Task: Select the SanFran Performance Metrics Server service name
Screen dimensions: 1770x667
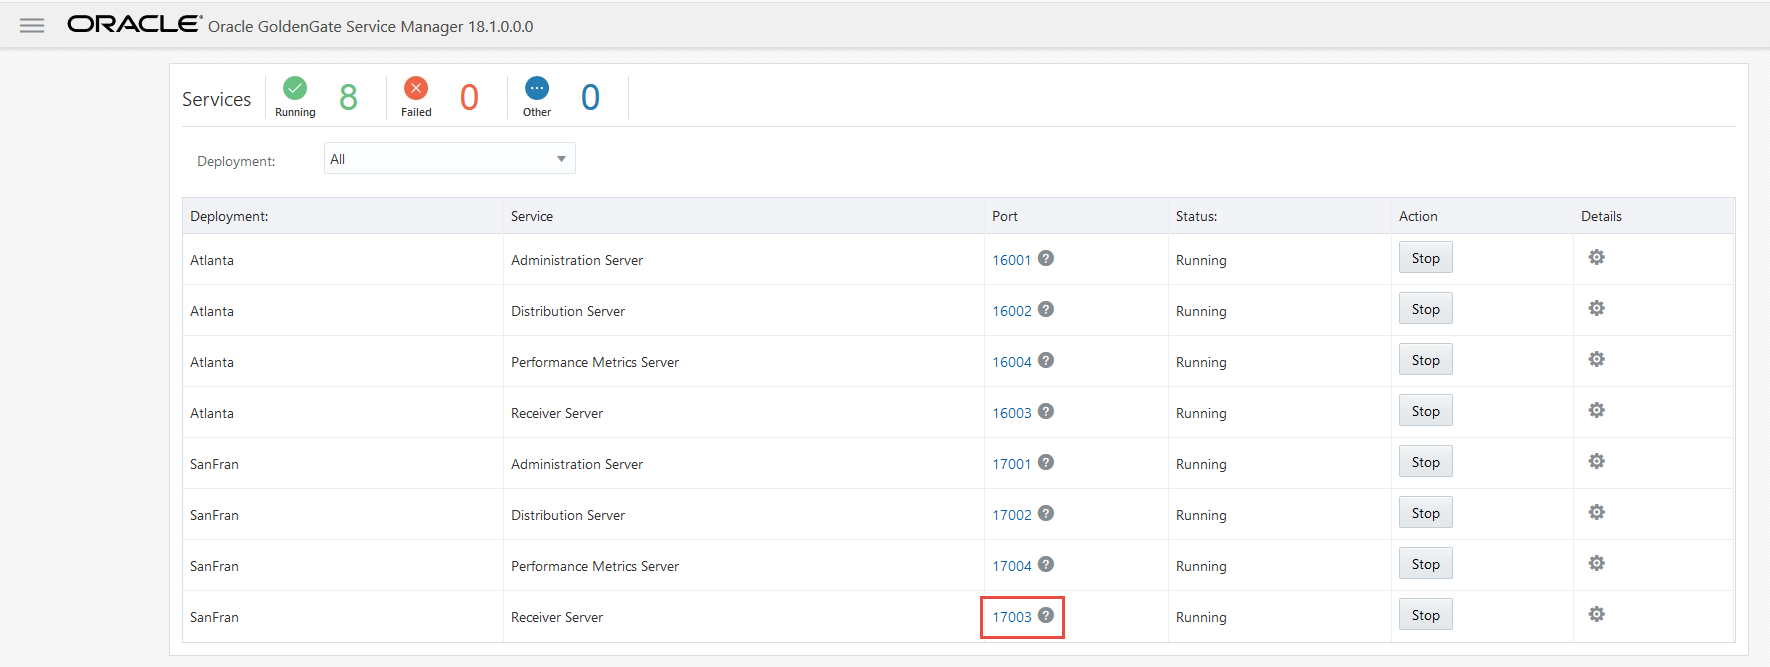Action: click(595, 566)
